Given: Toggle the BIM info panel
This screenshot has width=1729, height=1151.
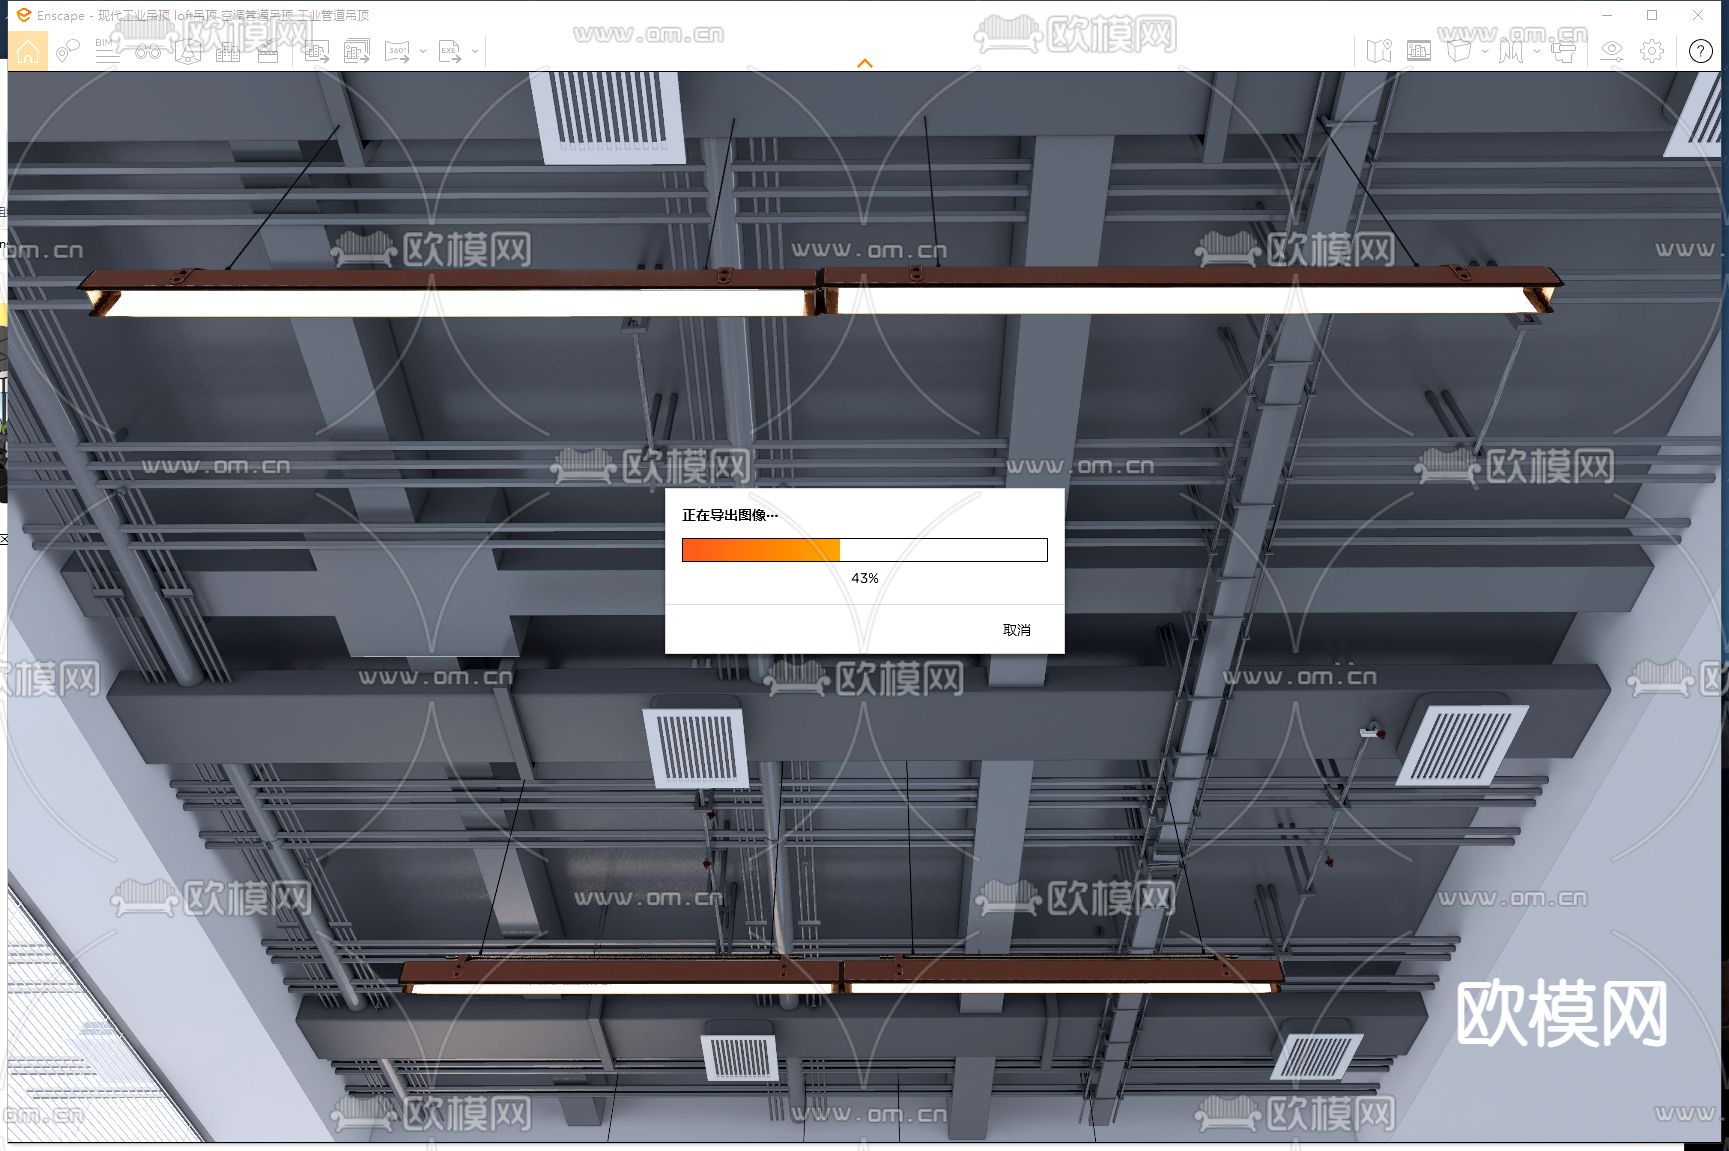Looking at the screenshot, I should 107,51.
